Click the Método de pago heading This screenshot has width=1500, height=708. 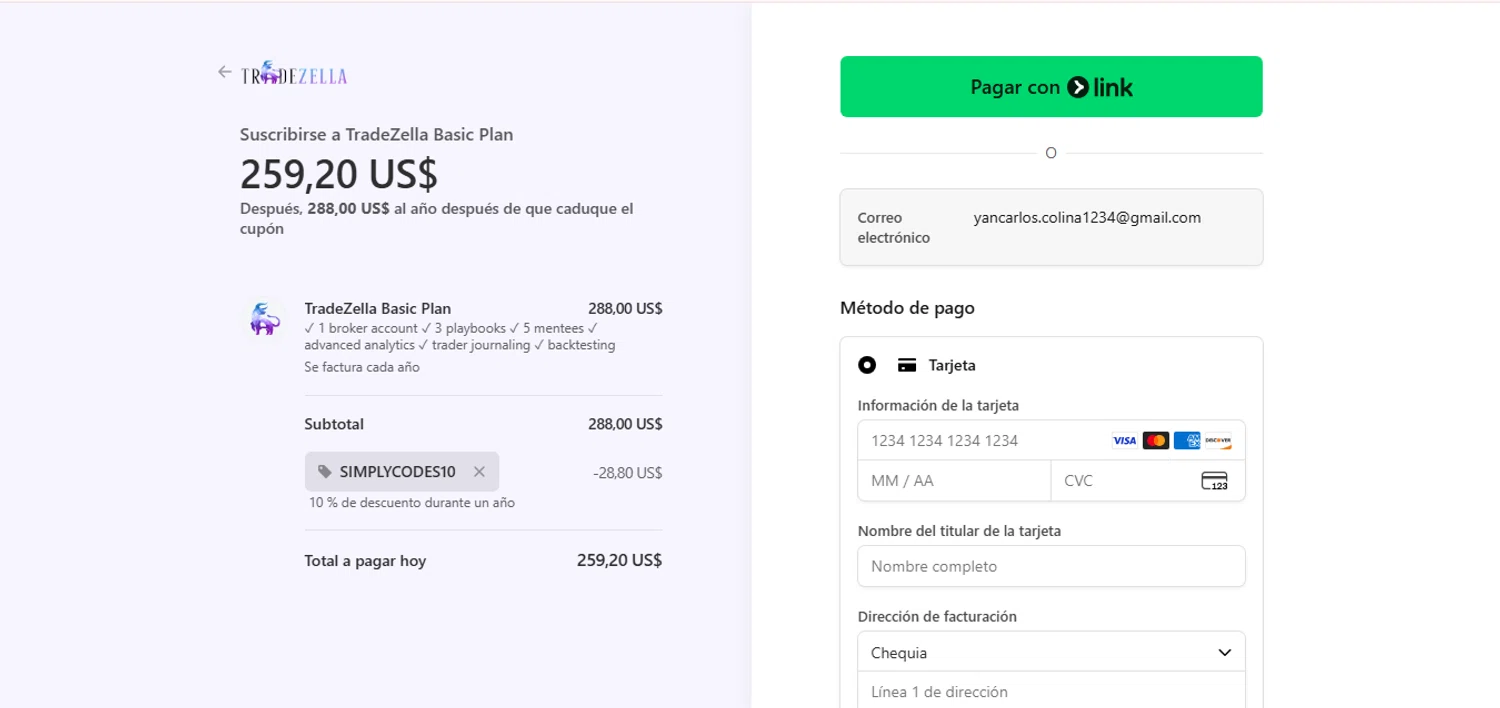tap(907, 308)
